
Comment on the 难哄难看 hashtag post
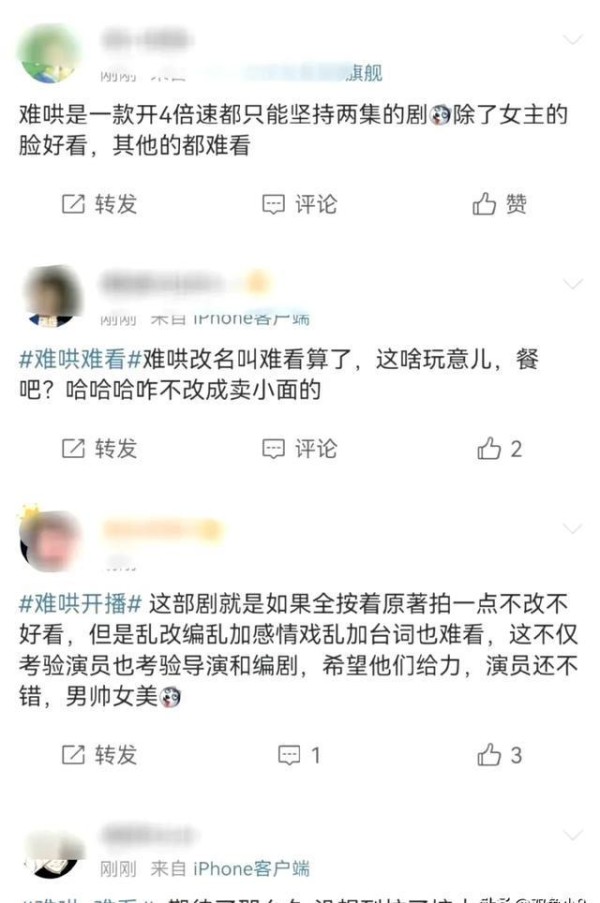click(299, 448)
